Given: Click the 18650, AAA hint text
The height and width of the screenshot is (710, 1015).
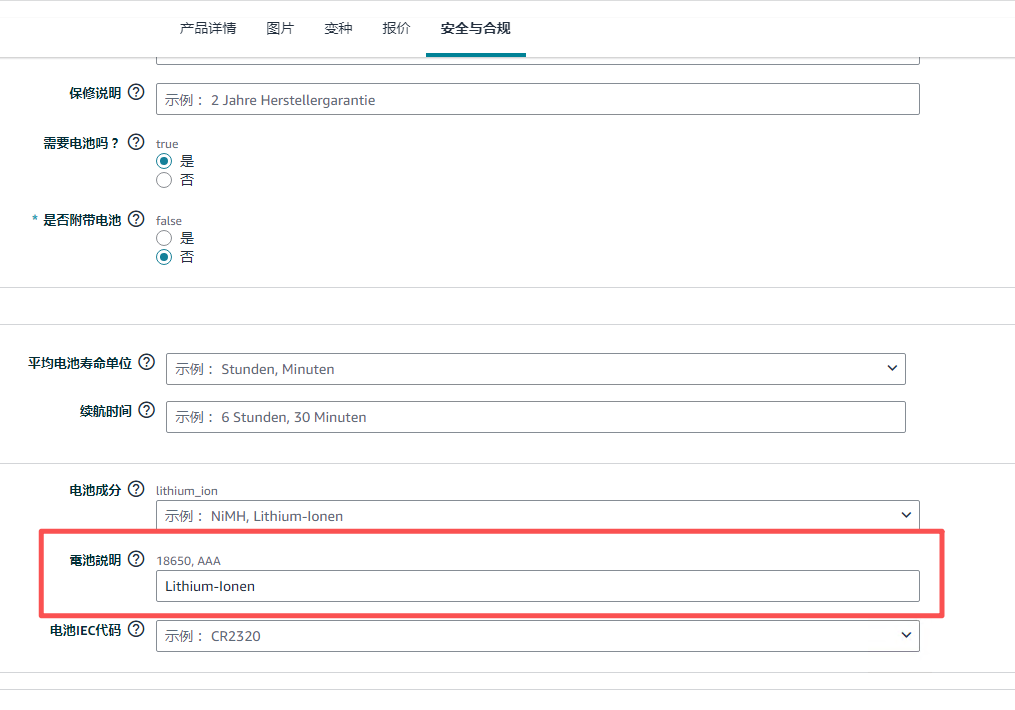Looking at the screenshot, I should [188, 560].
